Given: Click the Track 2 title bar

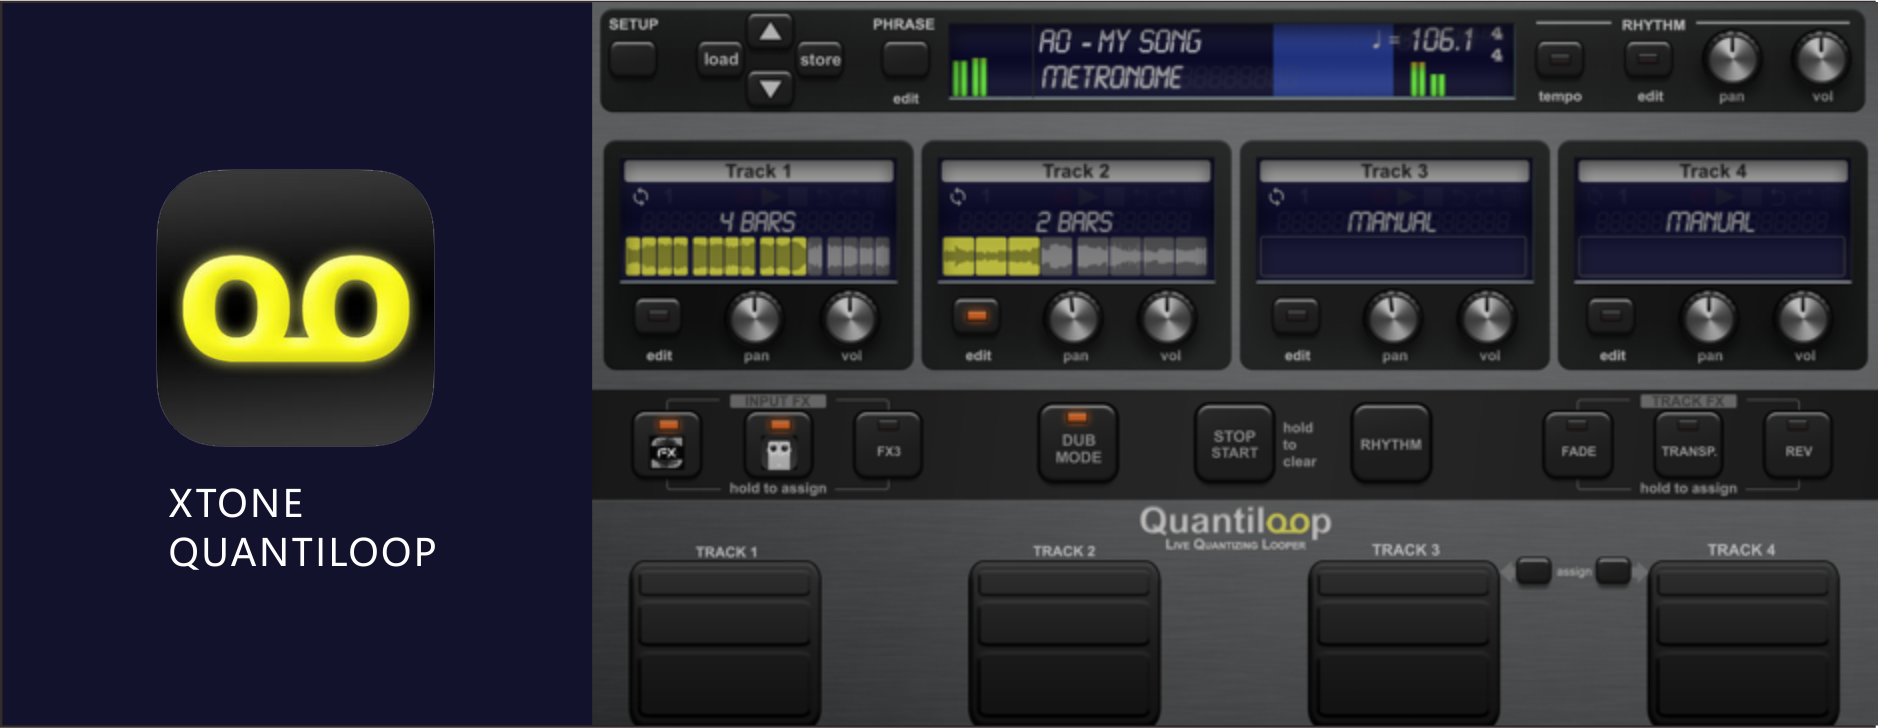Looking at the screenshot, I should click(1076, 171).
